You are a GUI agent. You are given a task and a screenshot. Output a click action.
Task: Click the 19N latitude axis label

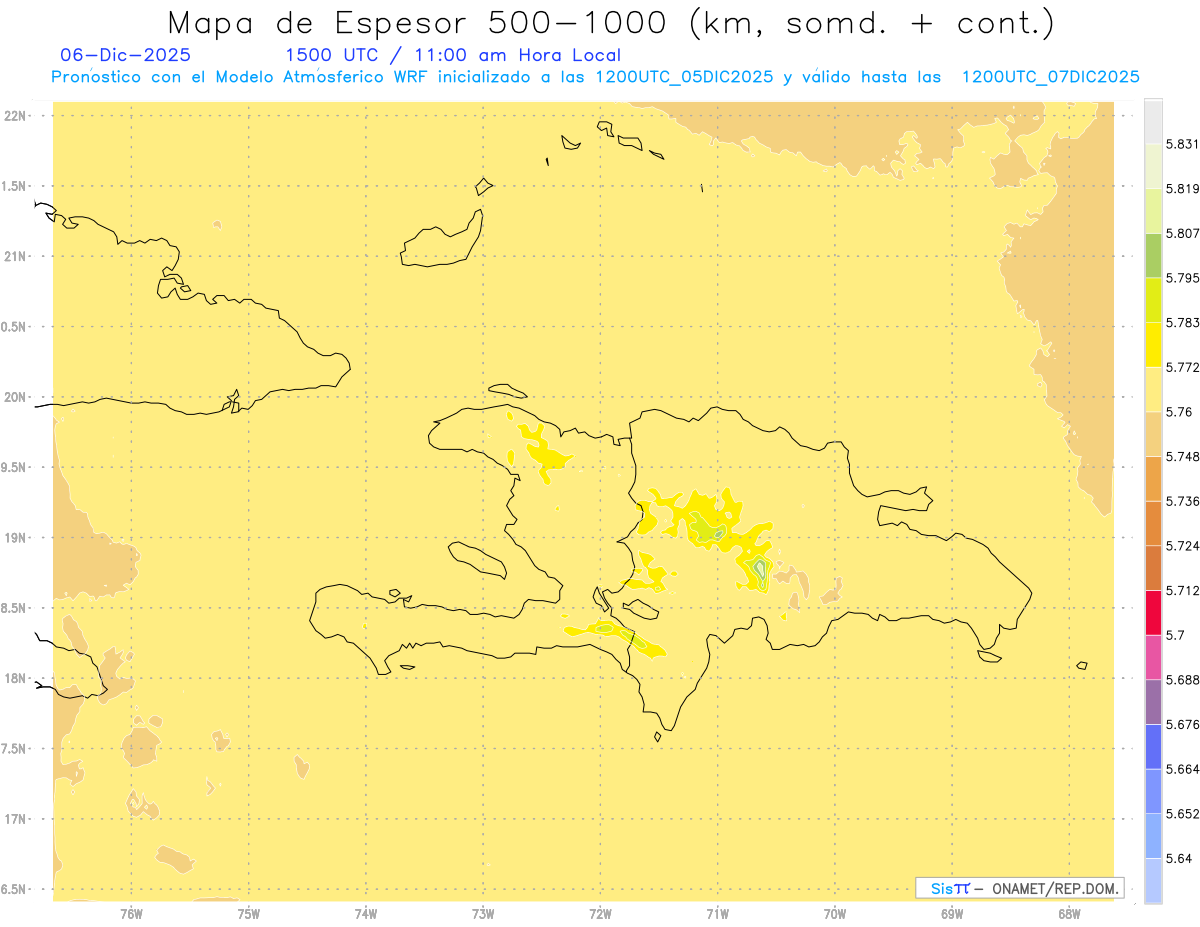click(15, 538)
